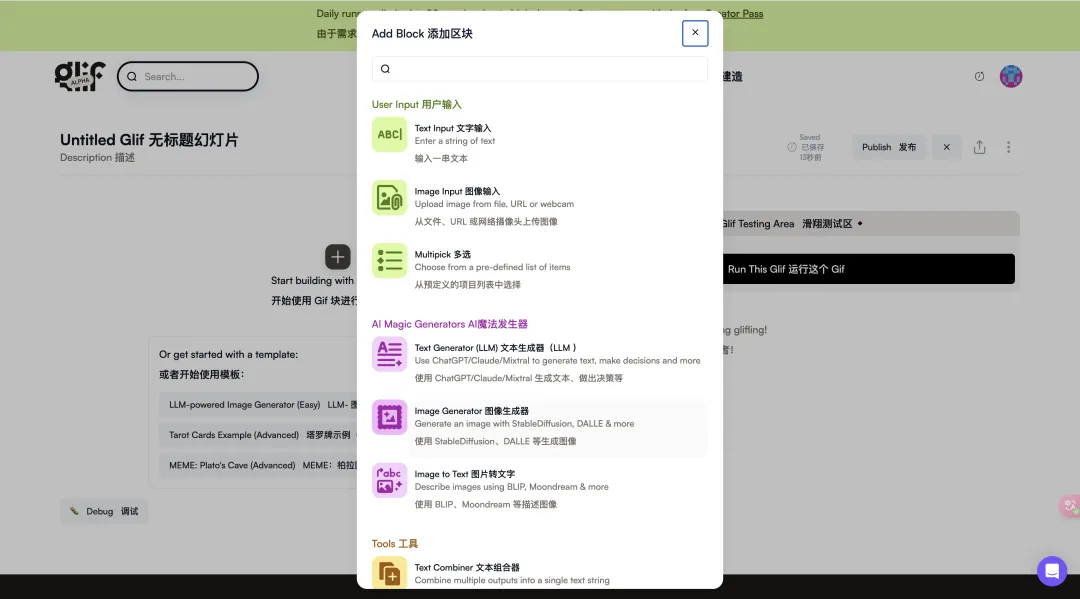Close the Add Block dialog
The image size is (1080, 599).
[695, 33]
